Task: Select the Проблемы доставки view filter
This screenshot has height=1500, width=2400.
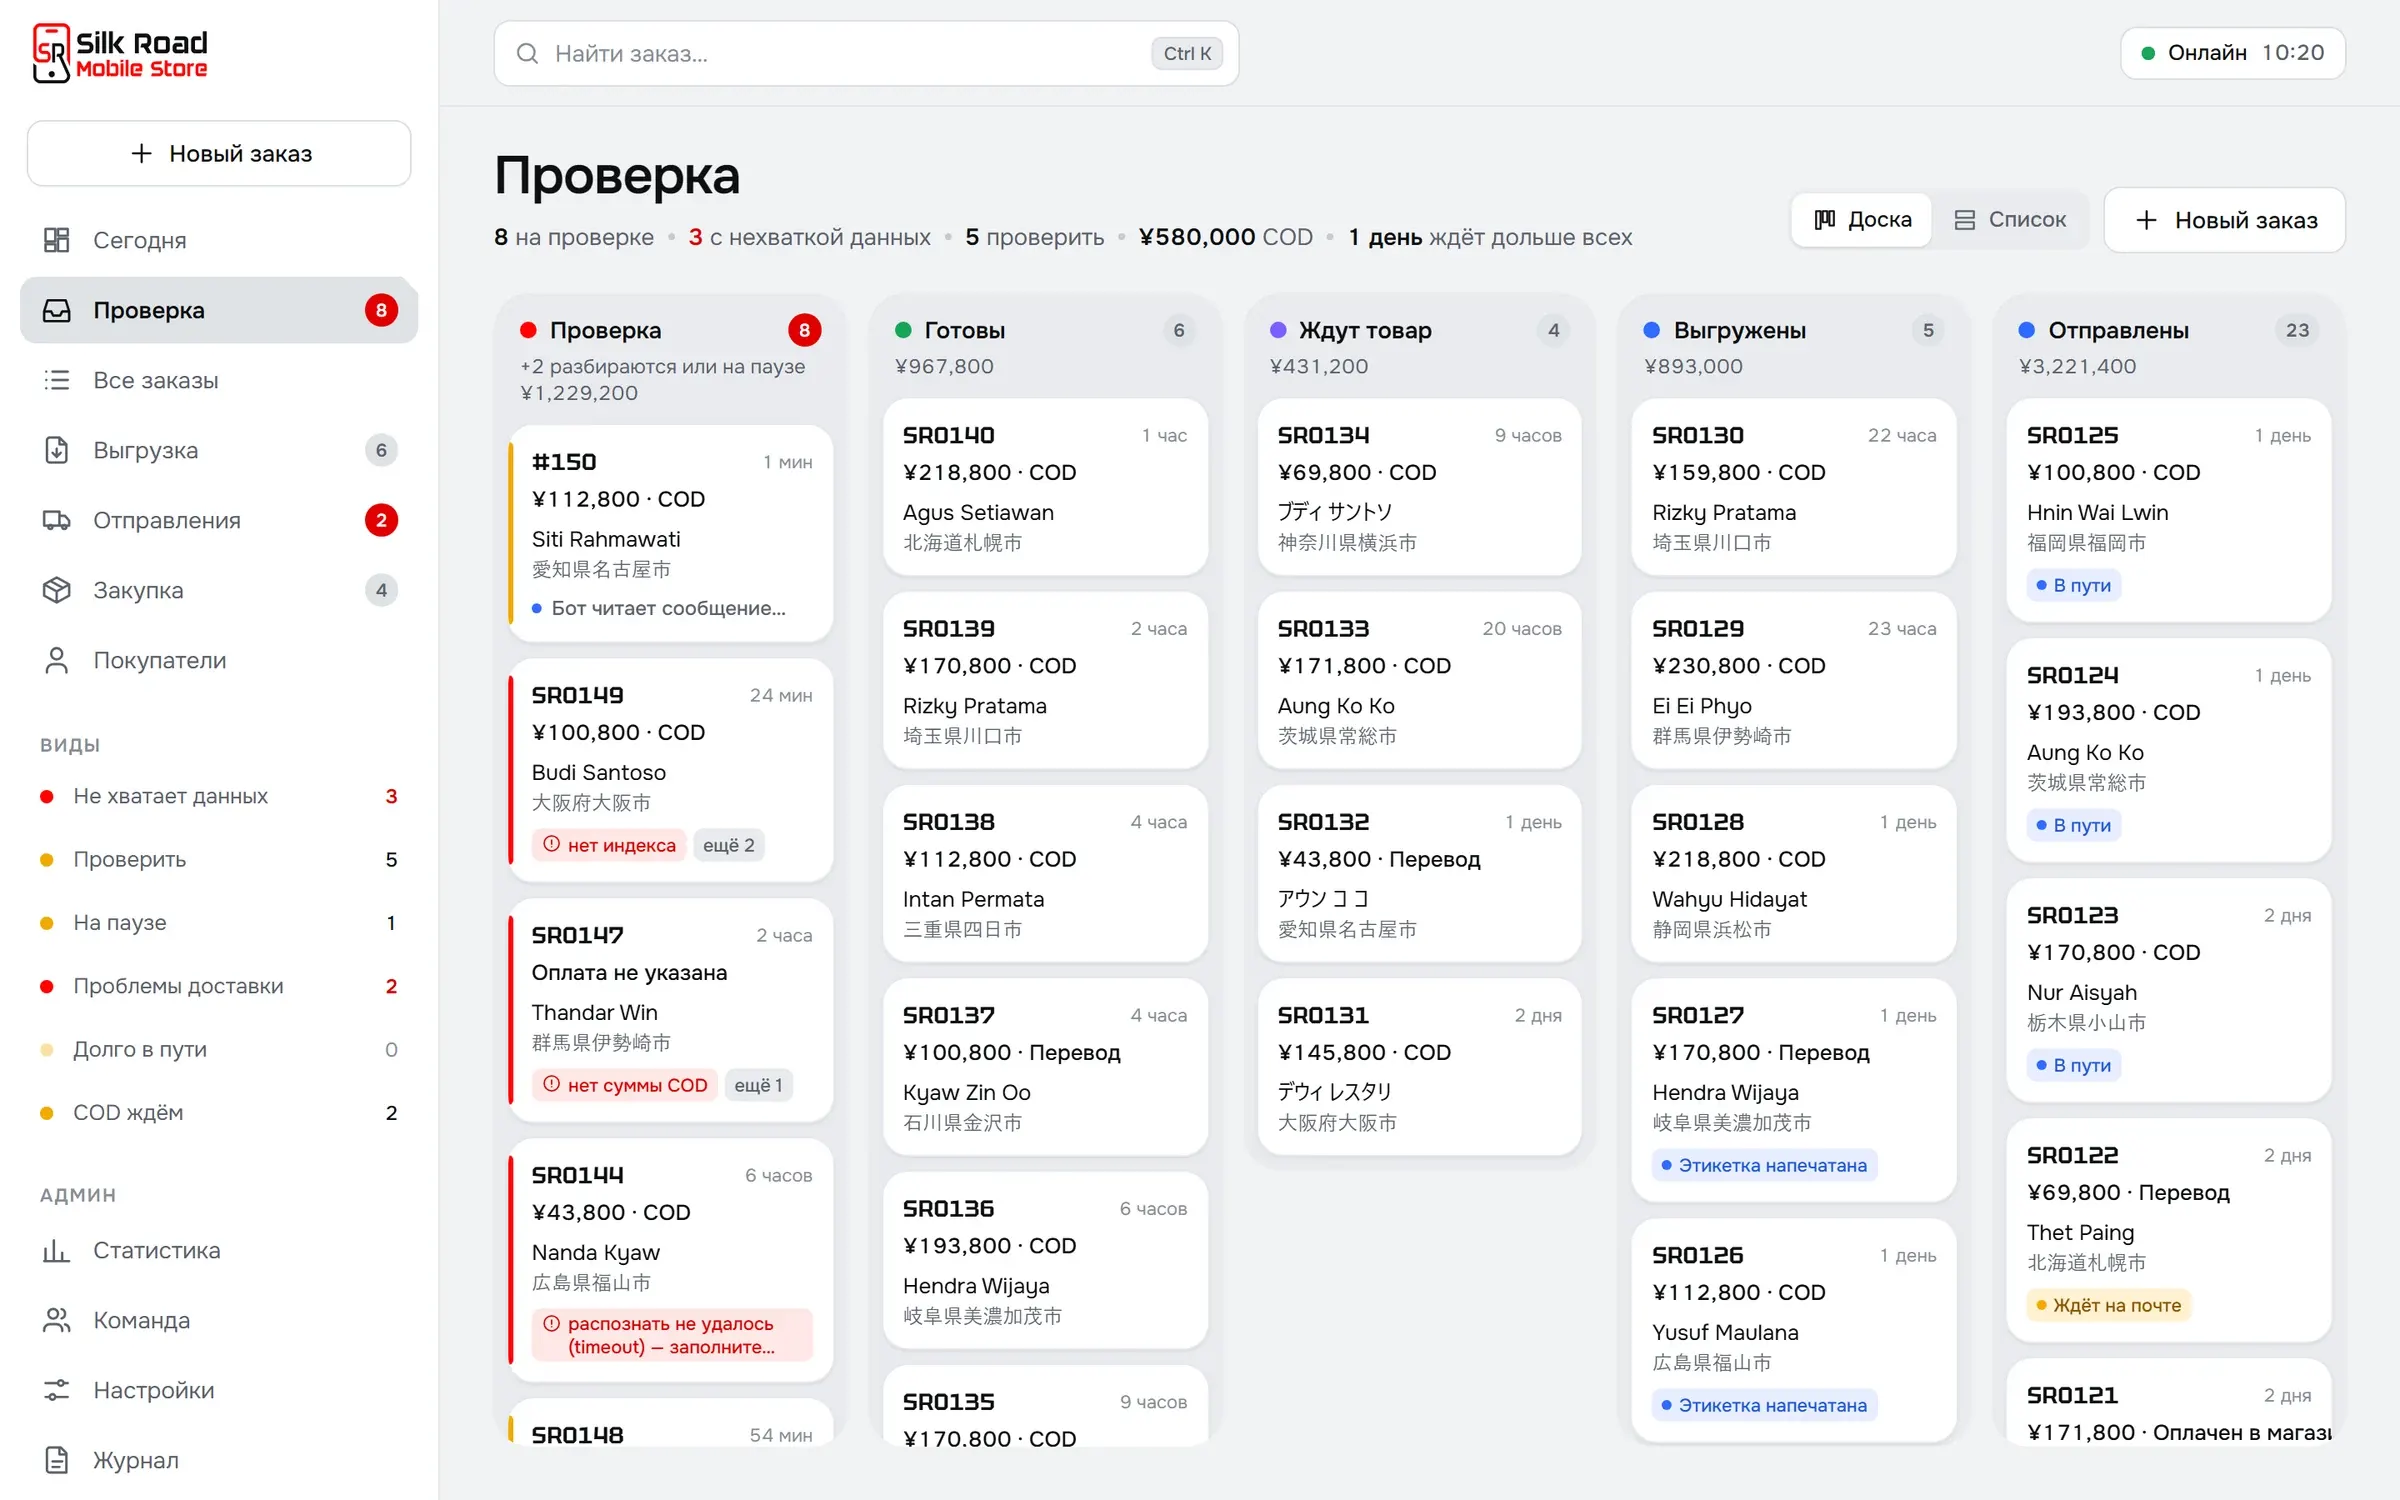Action: tap(219, 986)
